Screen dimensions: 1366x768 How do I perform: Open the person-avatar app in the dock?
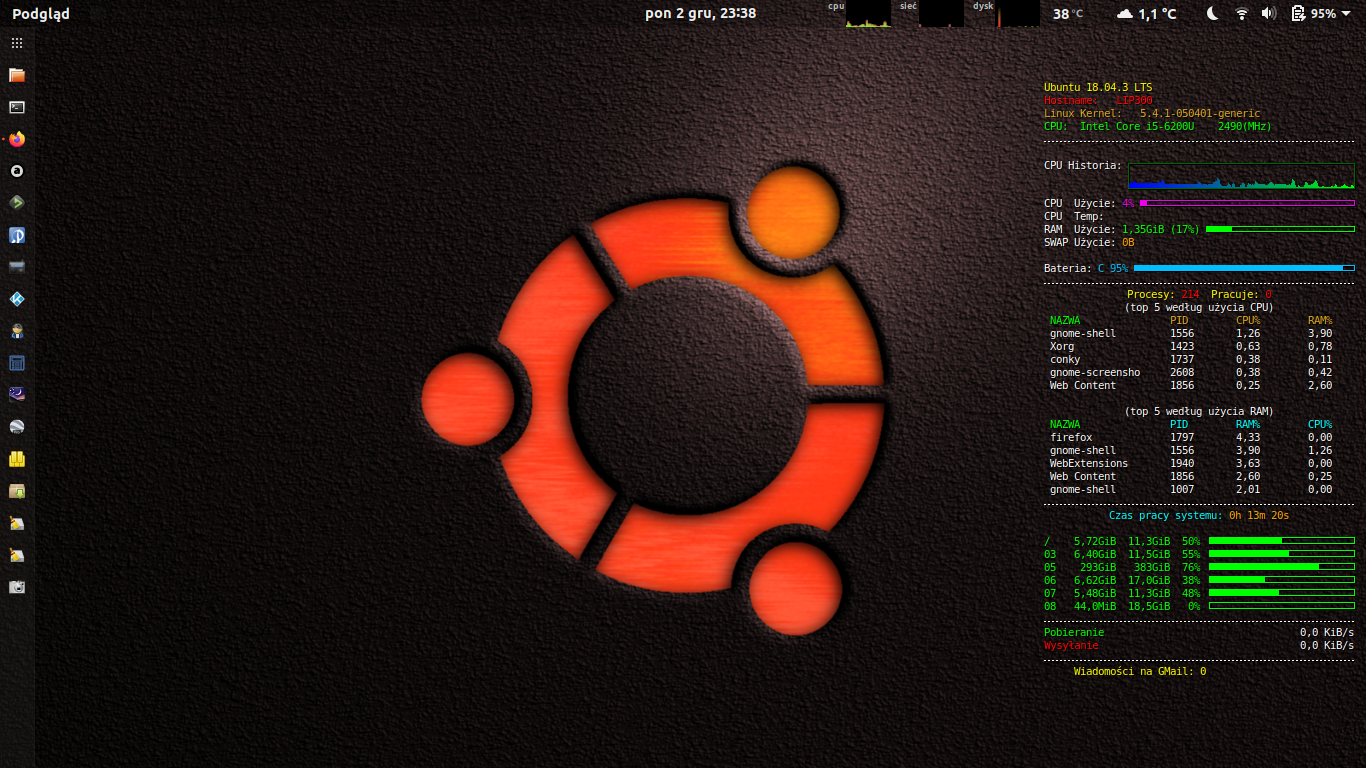click(x=16, y=331)
